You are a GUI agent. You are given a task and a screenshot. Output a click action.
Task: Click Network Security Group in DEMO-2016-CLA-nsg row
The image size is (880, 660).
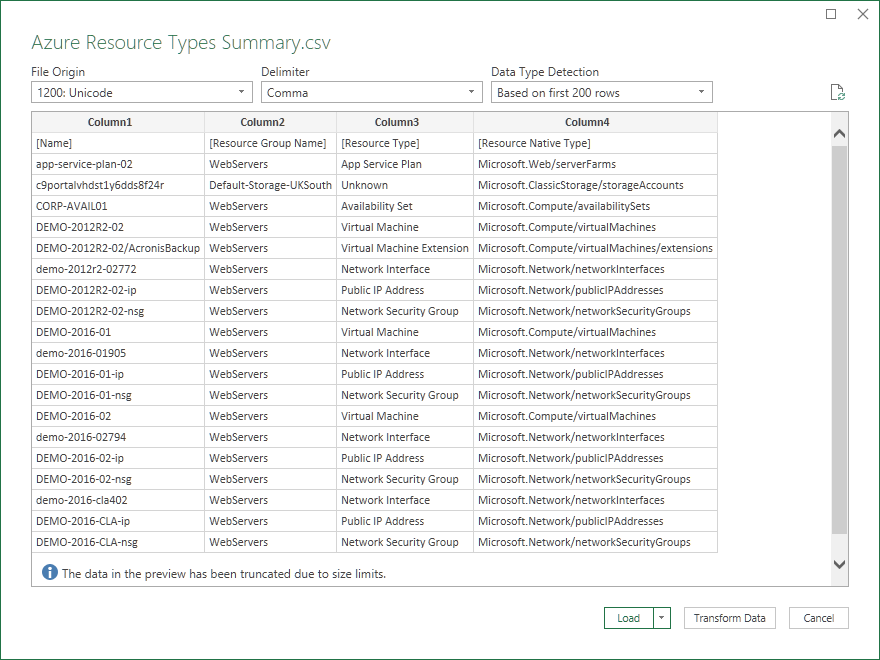[x=405, y=542]
